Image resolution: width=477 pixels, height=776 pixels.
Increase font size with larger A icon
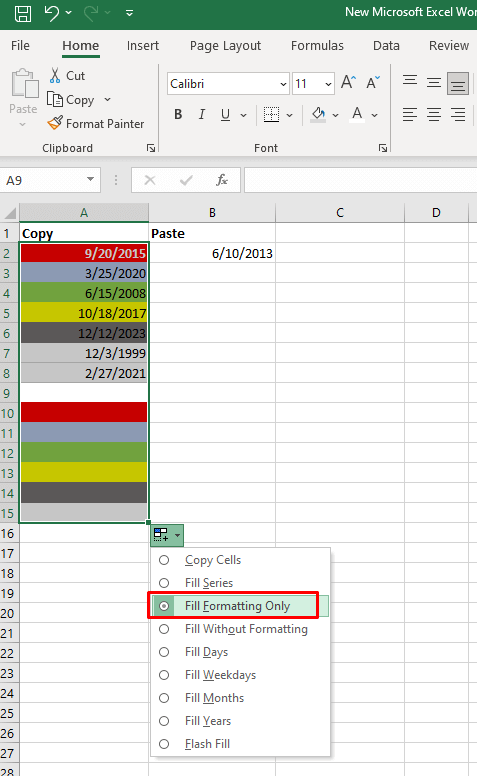348,83
